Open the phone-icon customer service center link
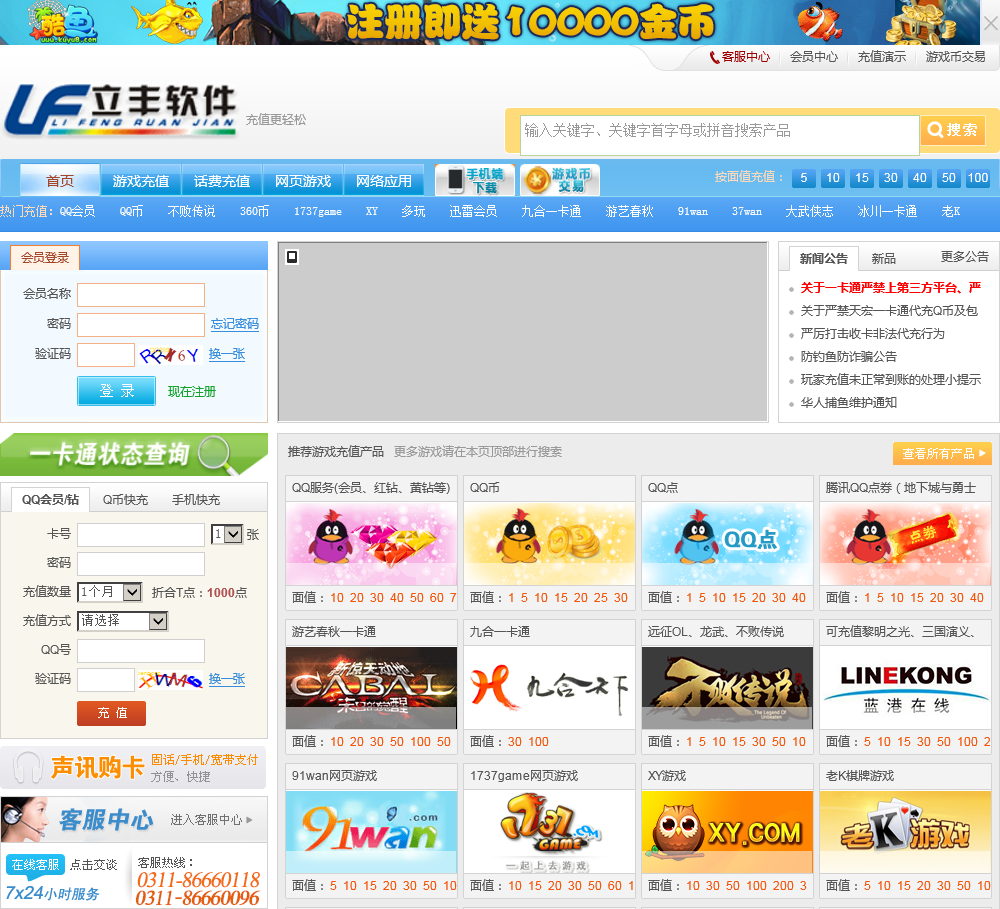This screenshot has height=909, width=1000. pyautogui.click(x=740, y=57)
